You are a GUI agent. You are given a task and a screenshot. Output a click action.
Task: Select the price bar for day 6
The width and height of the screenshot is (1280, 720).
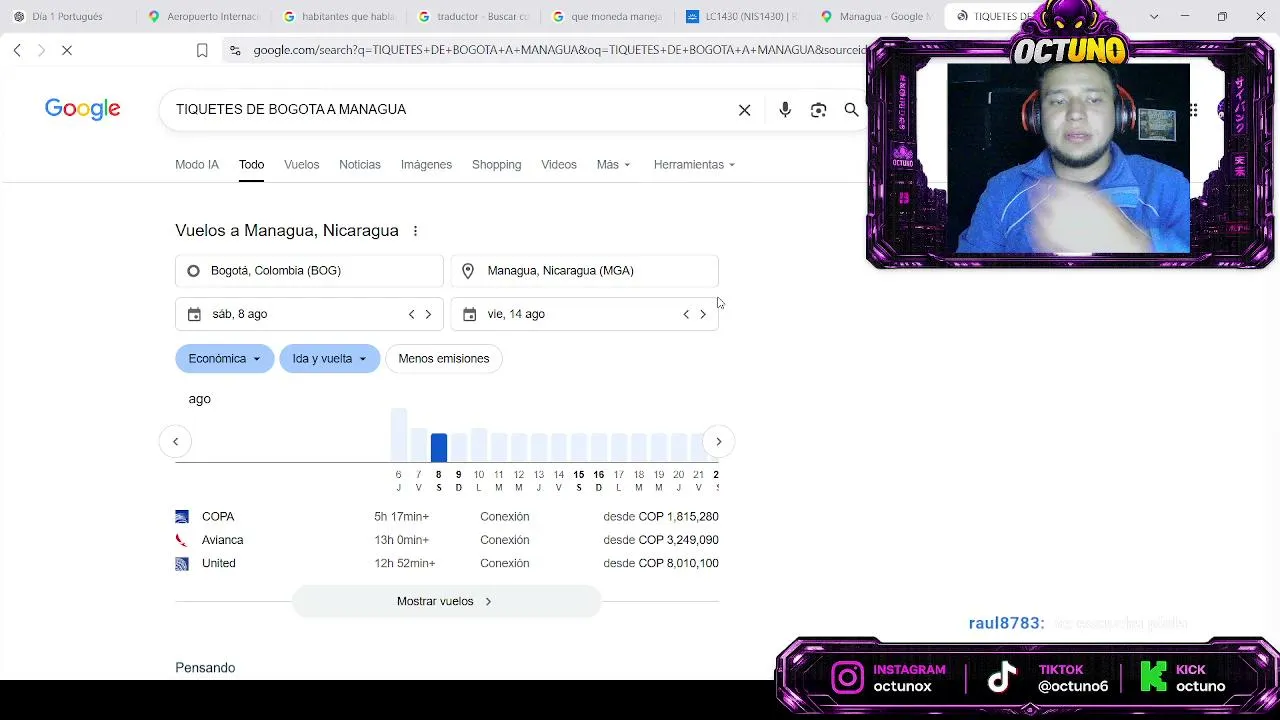click(x=399, y=435)
